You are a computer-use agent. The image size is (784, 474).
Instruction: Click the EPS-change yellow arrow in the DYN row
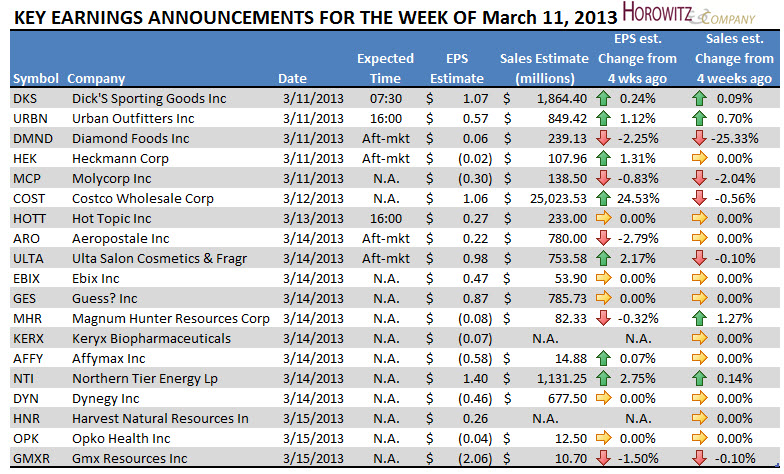pos(604,398)
